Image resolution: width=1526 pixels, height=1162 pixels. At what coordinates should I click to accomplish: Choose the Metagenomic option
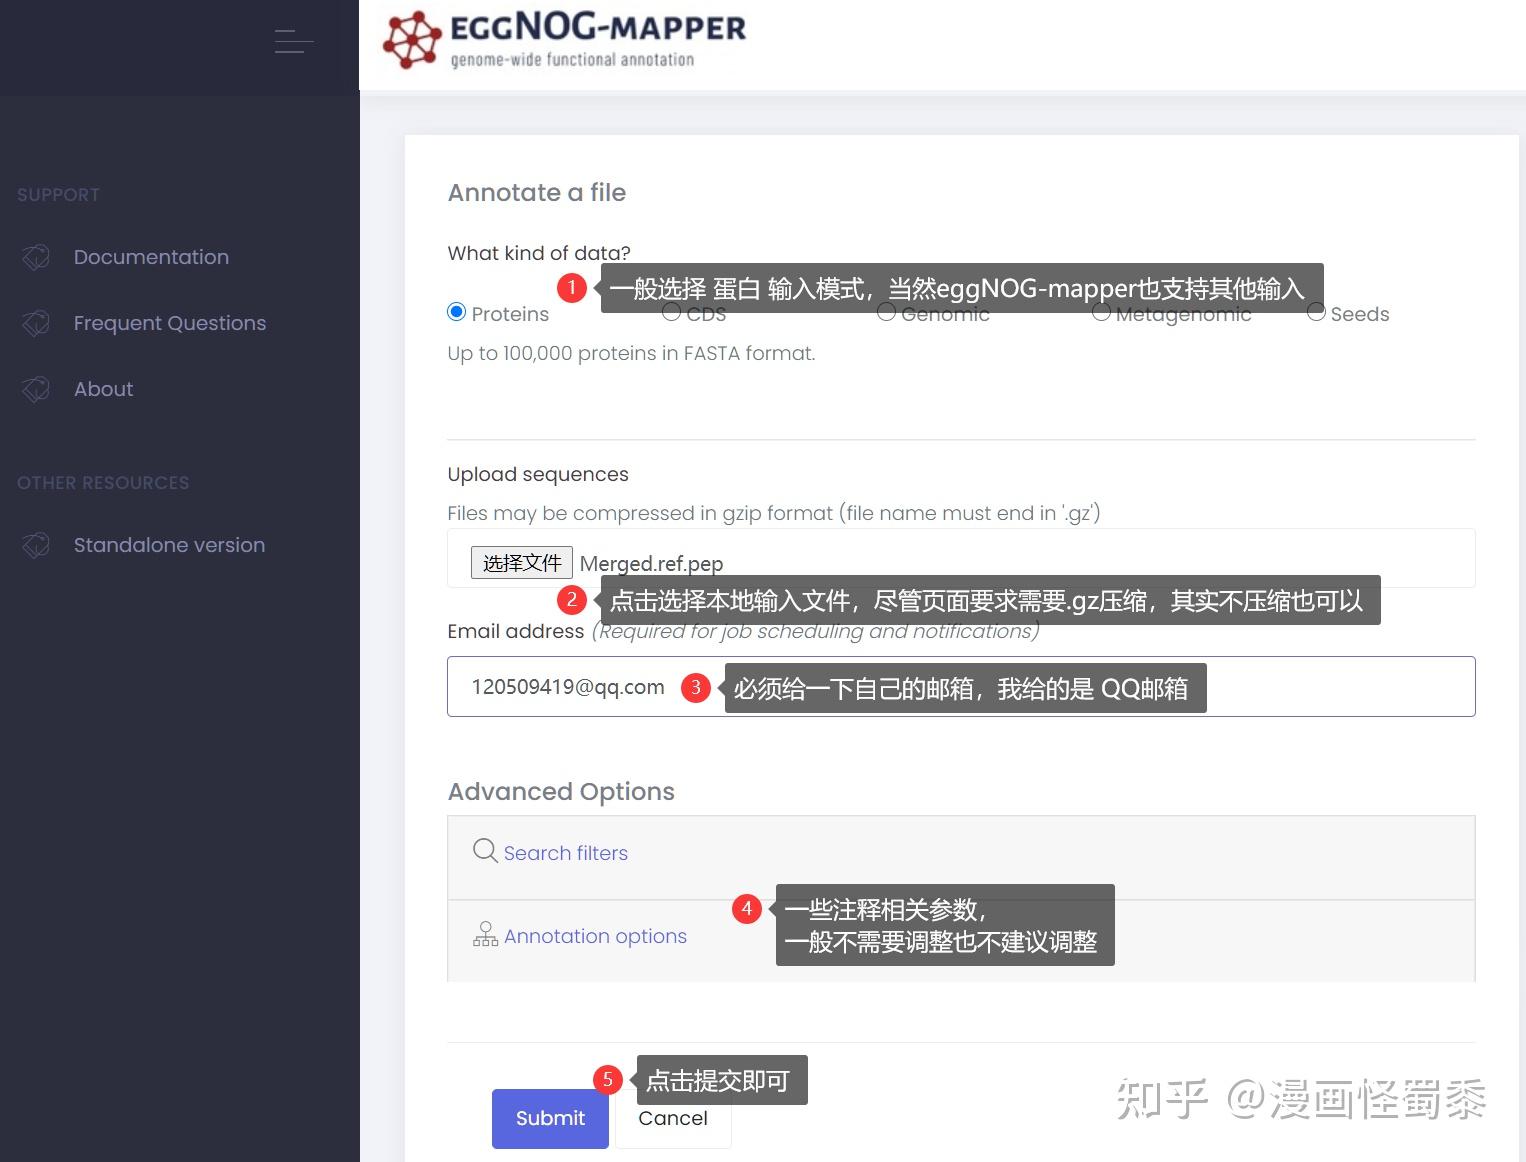pos(1101,311)
